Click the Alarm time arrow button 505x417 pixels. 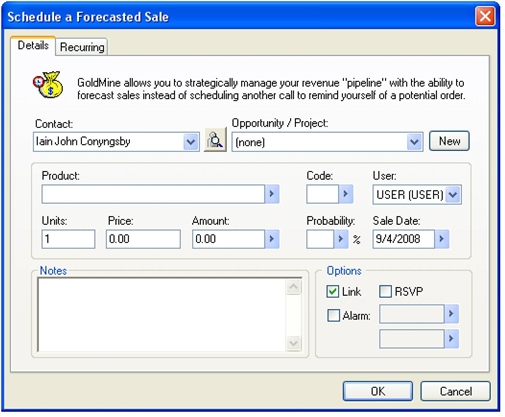[451, 339]
